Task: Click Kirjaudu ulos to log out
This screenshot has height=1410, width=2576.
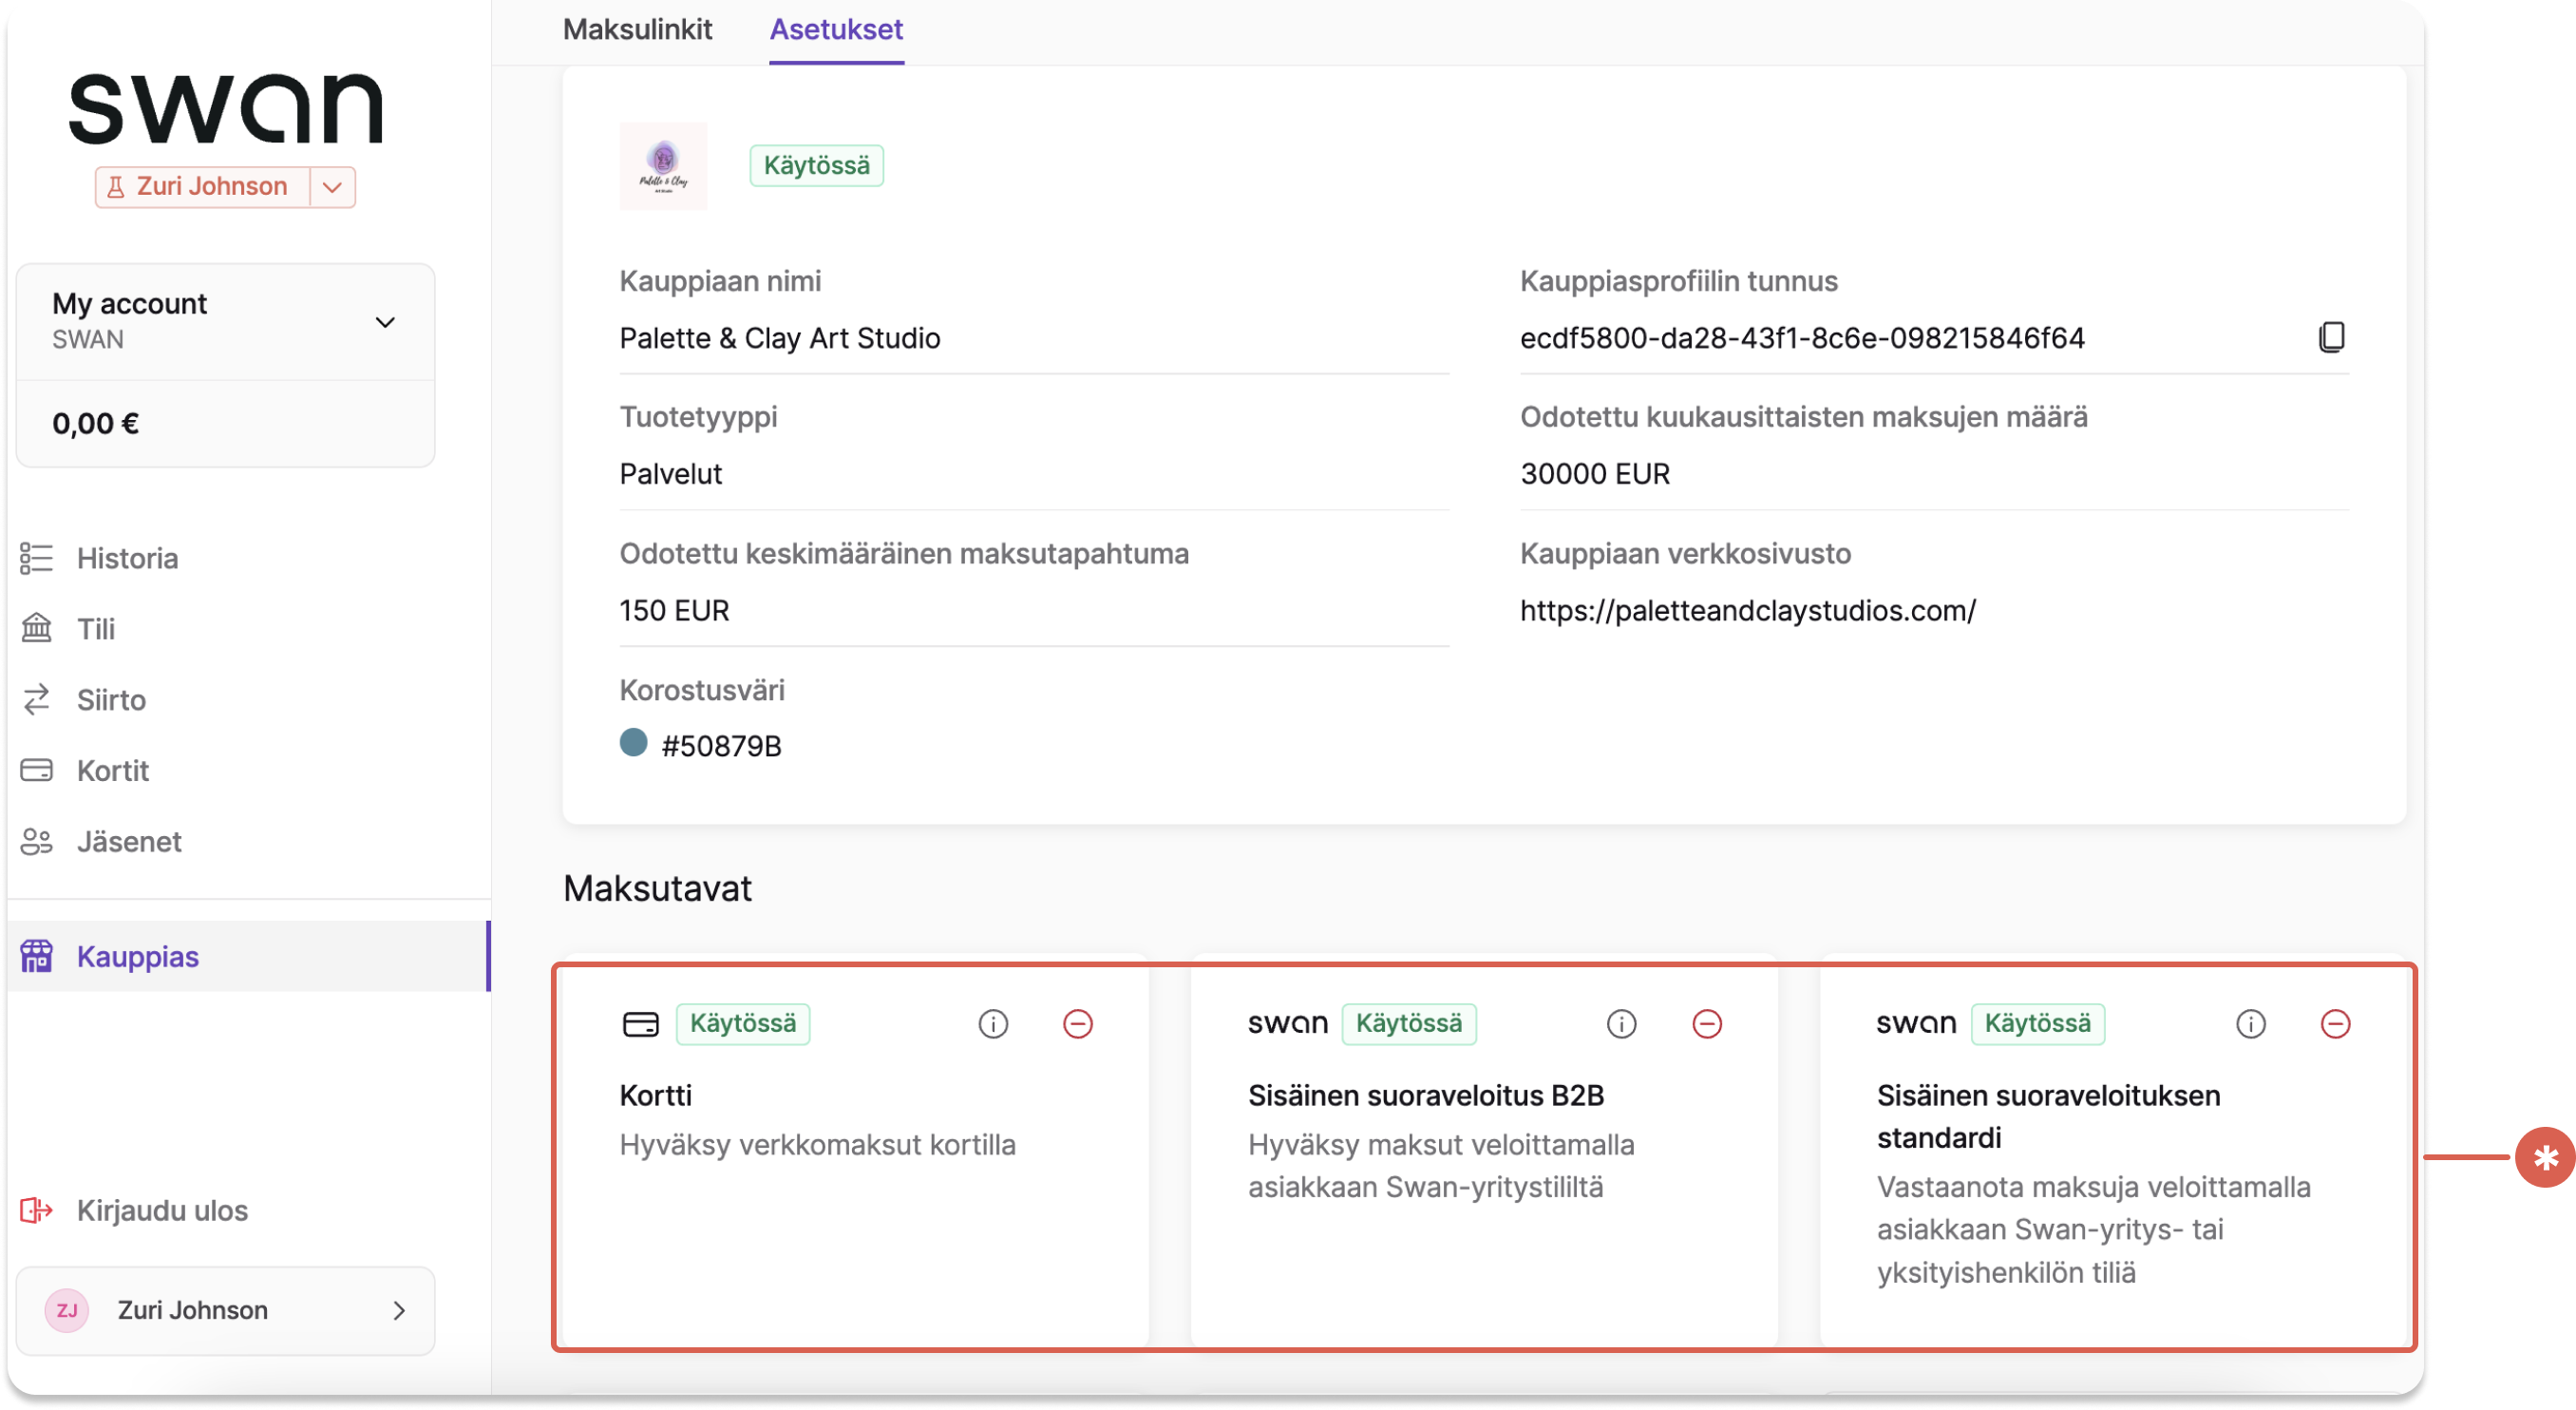Action: (162, 1210)
